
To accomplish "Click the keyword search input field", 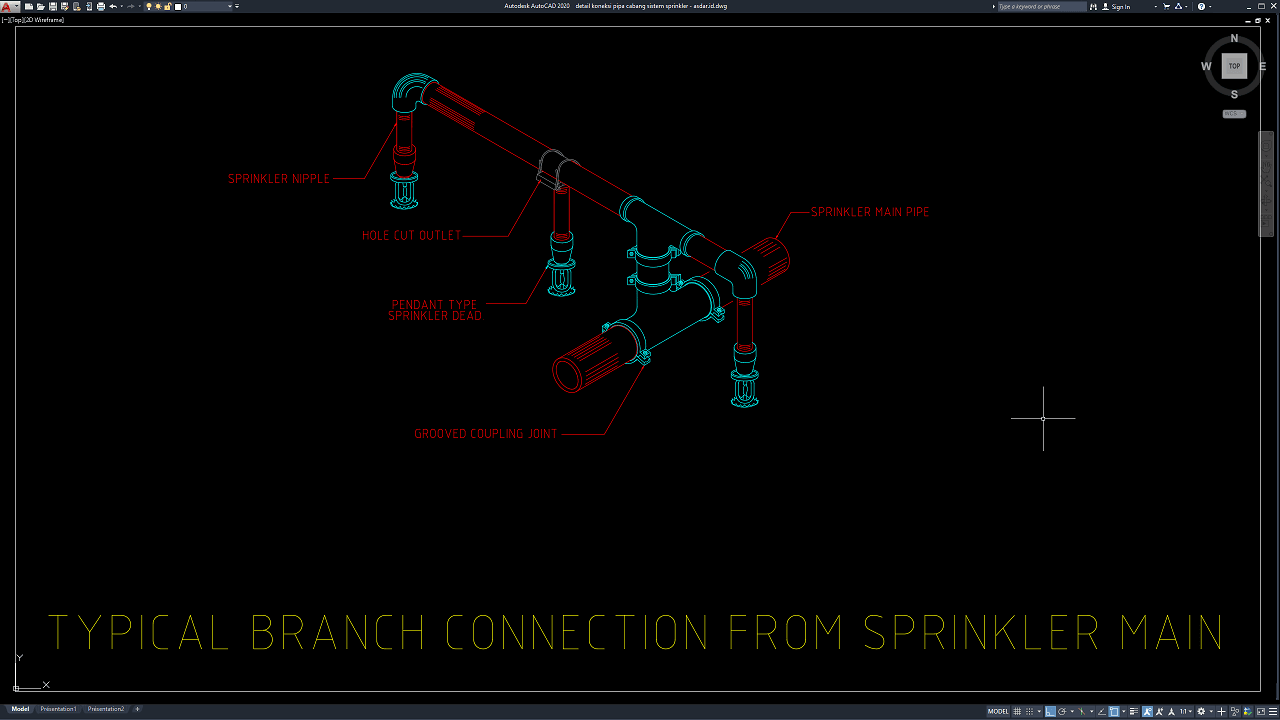I will [1040, 6].
